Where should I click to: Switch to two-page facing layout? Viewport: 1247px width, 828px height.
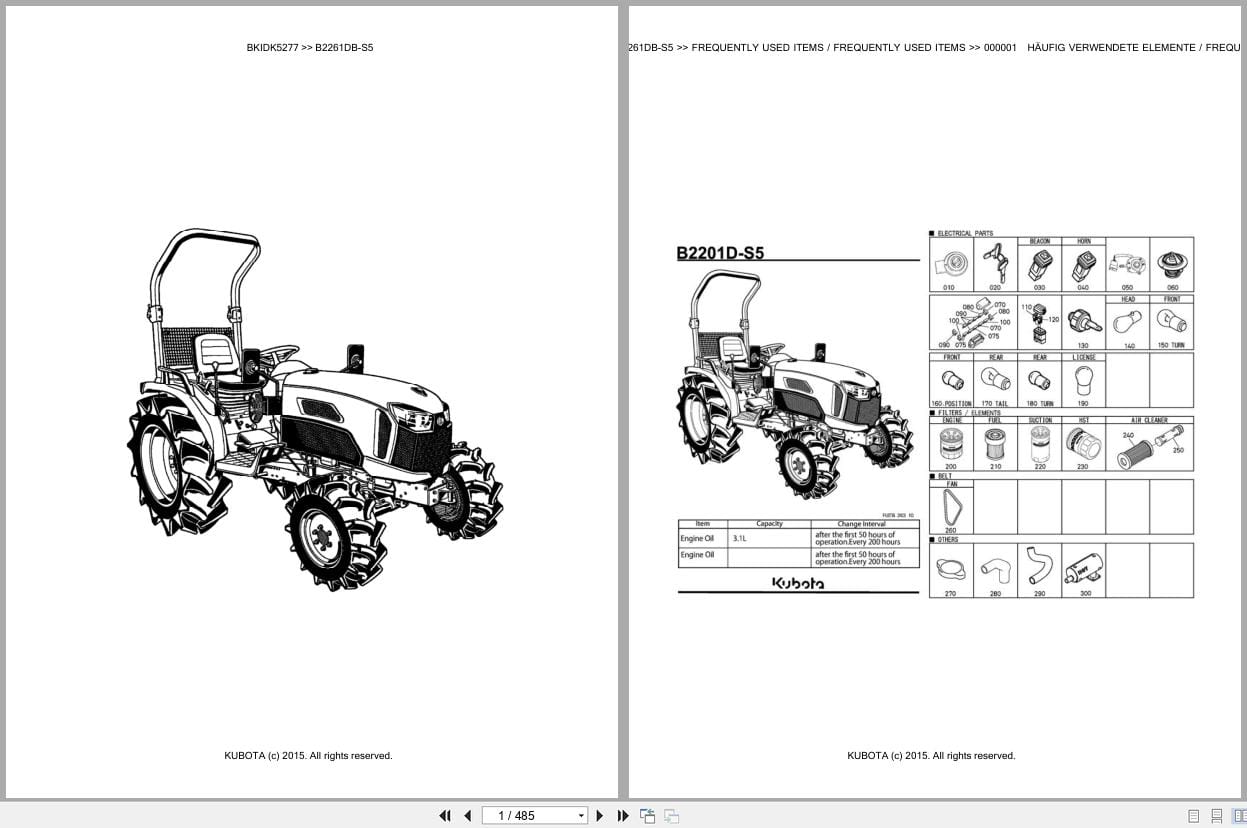click(1239, 816)
